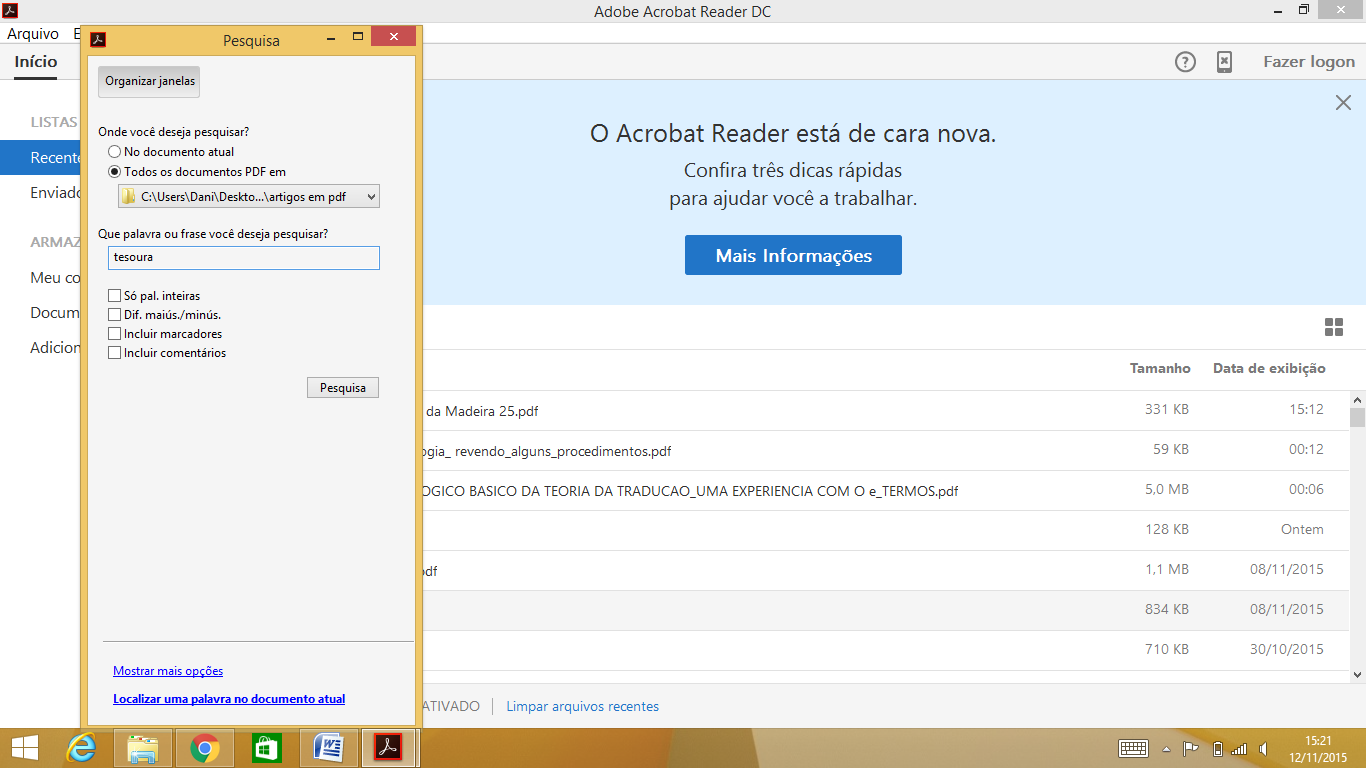Sort by 'Data de exibição' column header
Image resolution: width=1366 pixels, height=768 pixels.
tap(1269, 368)
